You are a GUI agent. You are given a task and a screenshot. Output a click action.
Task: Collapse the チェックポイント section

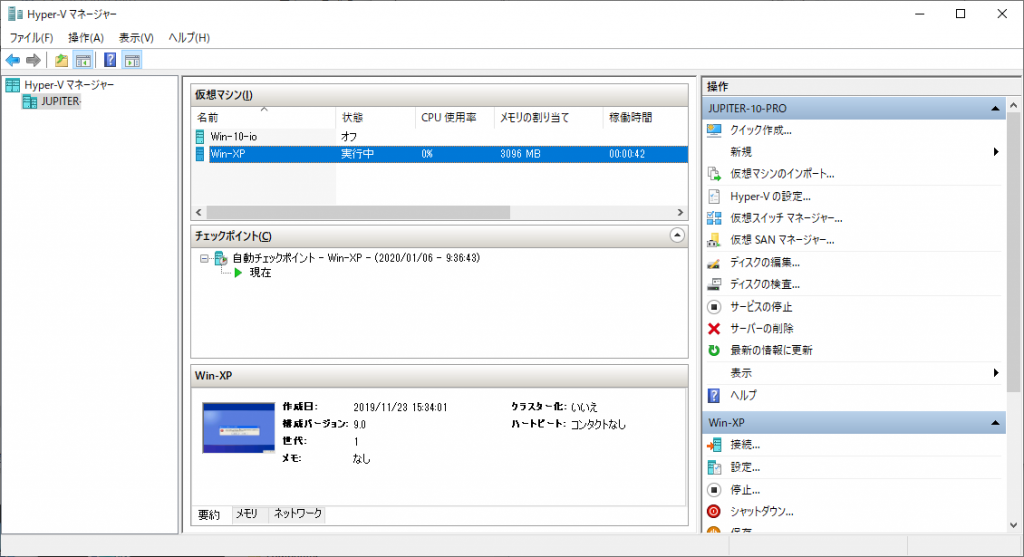(677, 236)
